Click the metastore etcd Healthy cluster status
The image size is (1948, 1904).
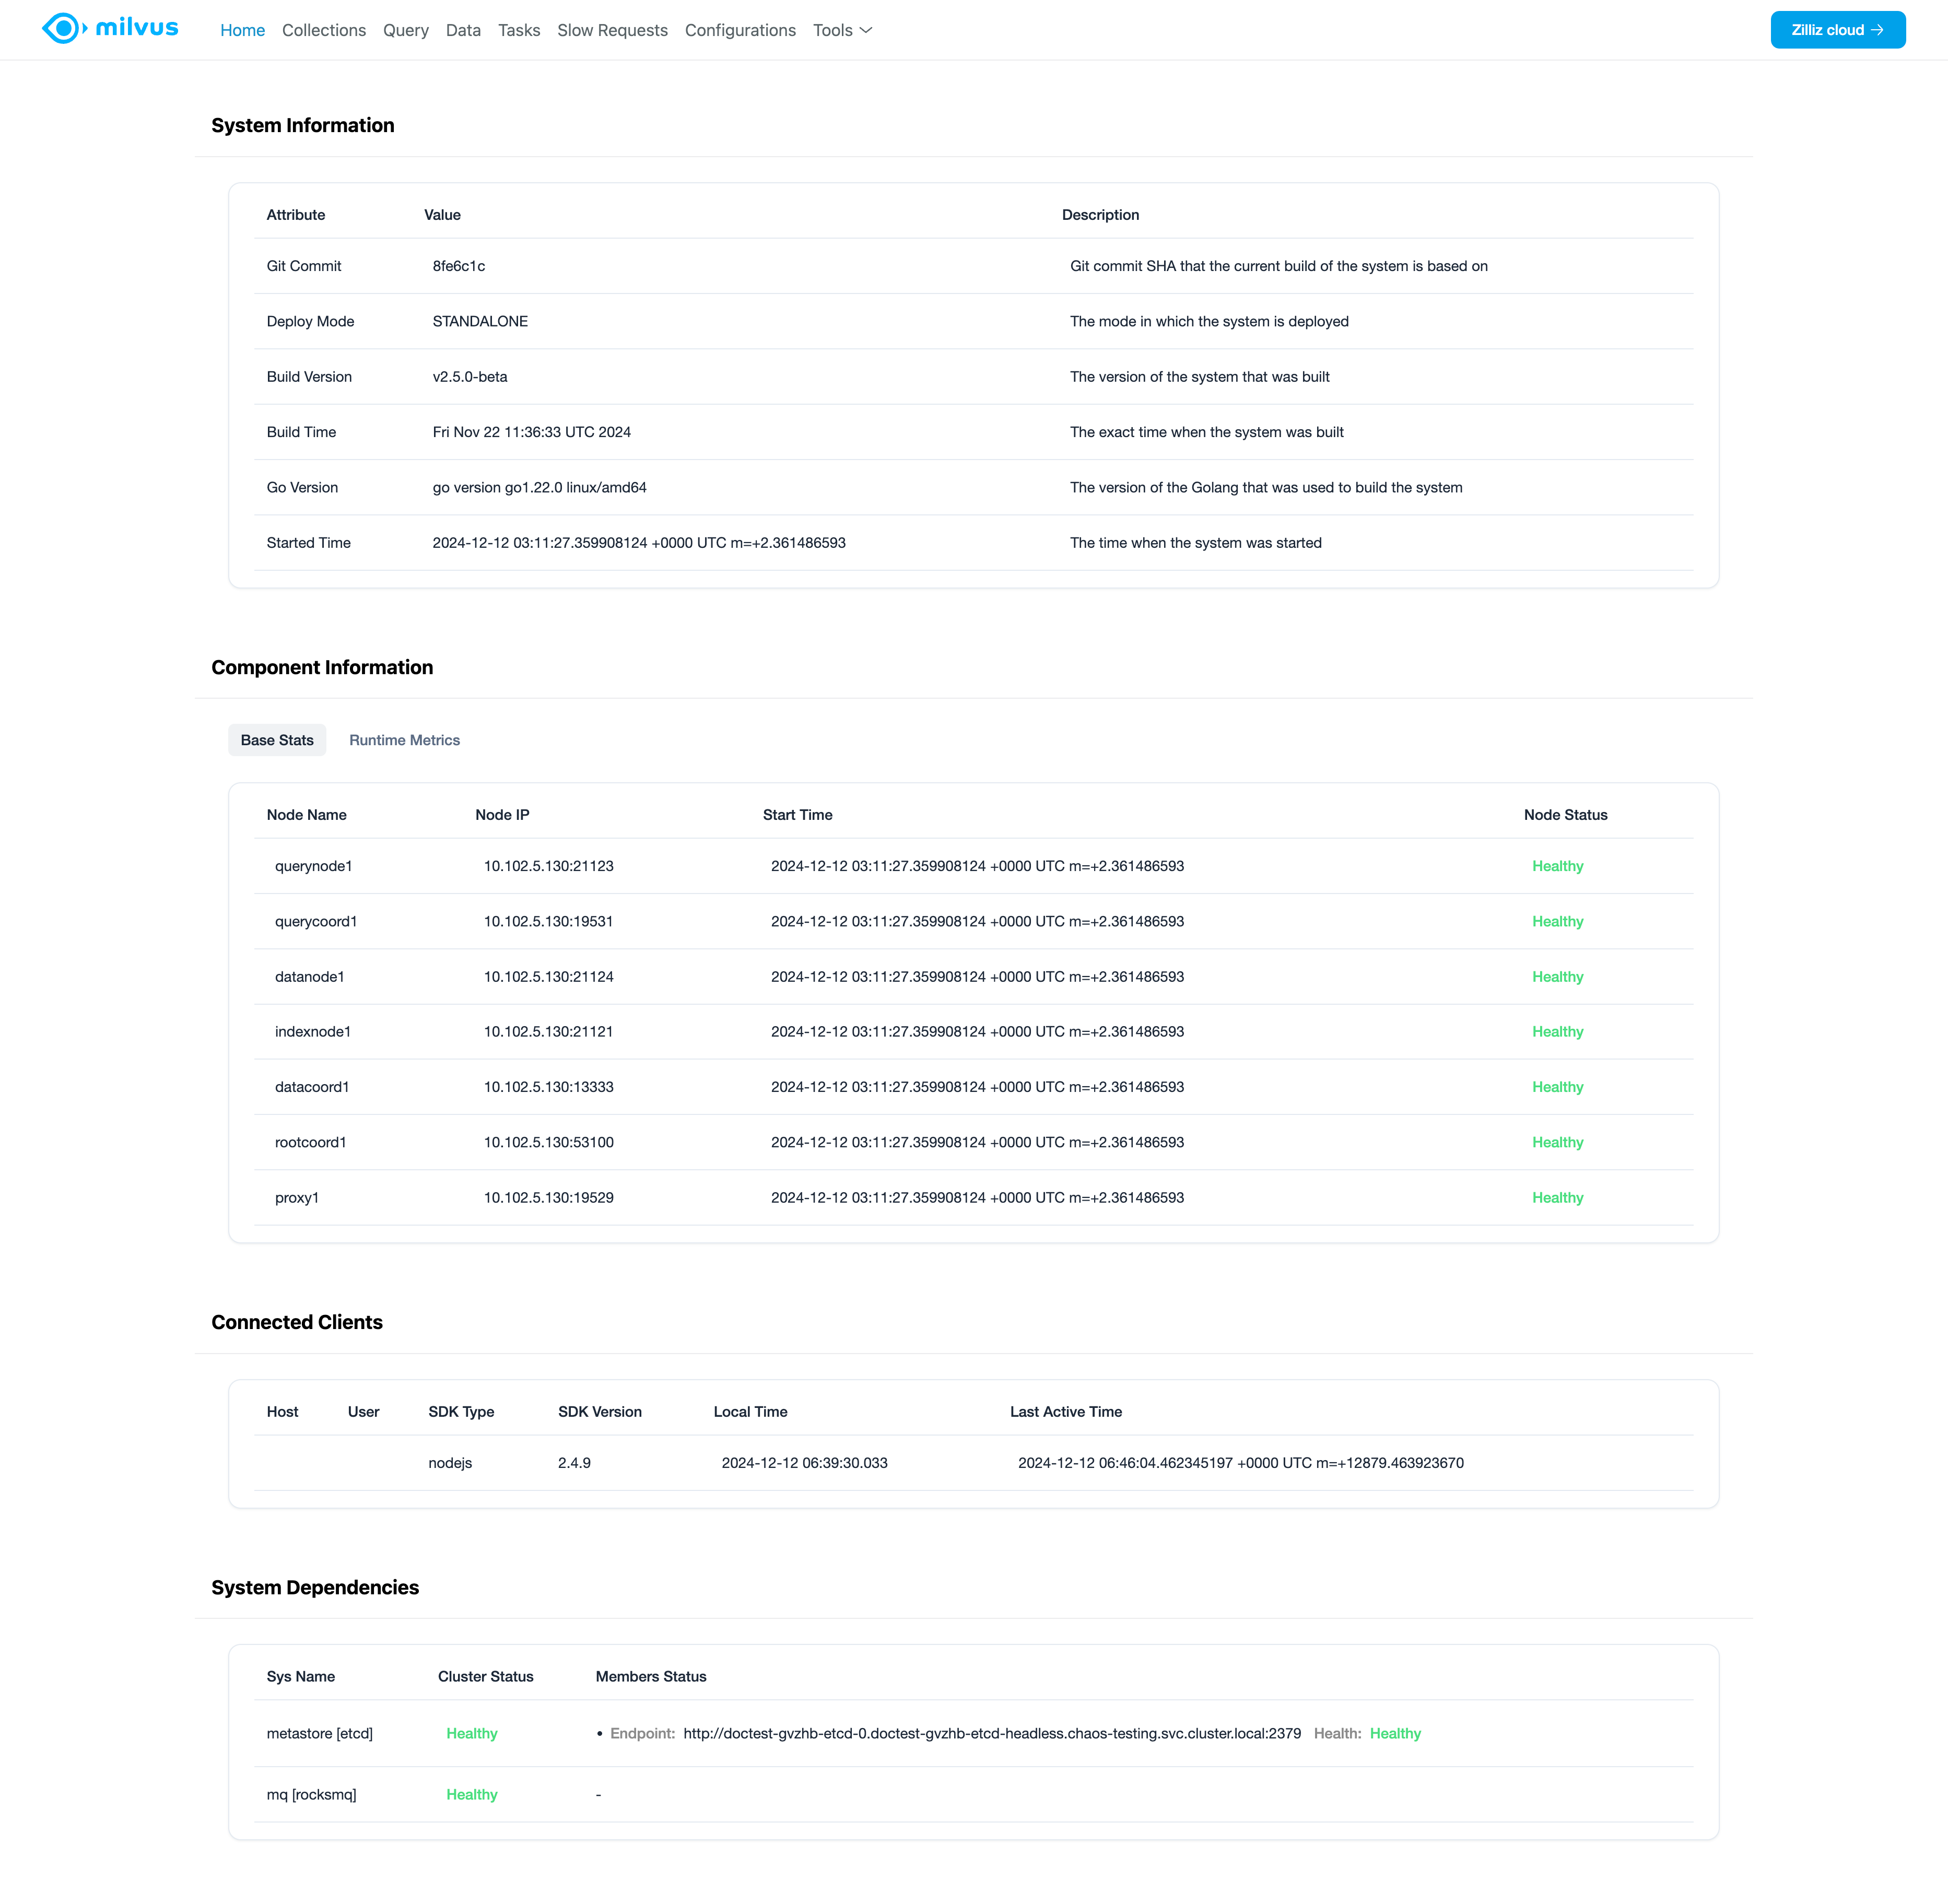click(x=472, y=1733)
